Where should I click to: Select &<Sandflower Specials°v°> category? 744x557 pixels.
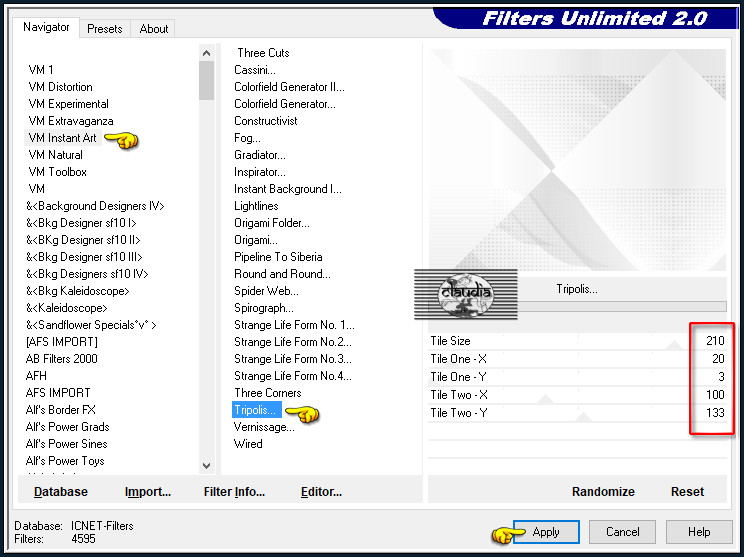click(x=91, y=325)
